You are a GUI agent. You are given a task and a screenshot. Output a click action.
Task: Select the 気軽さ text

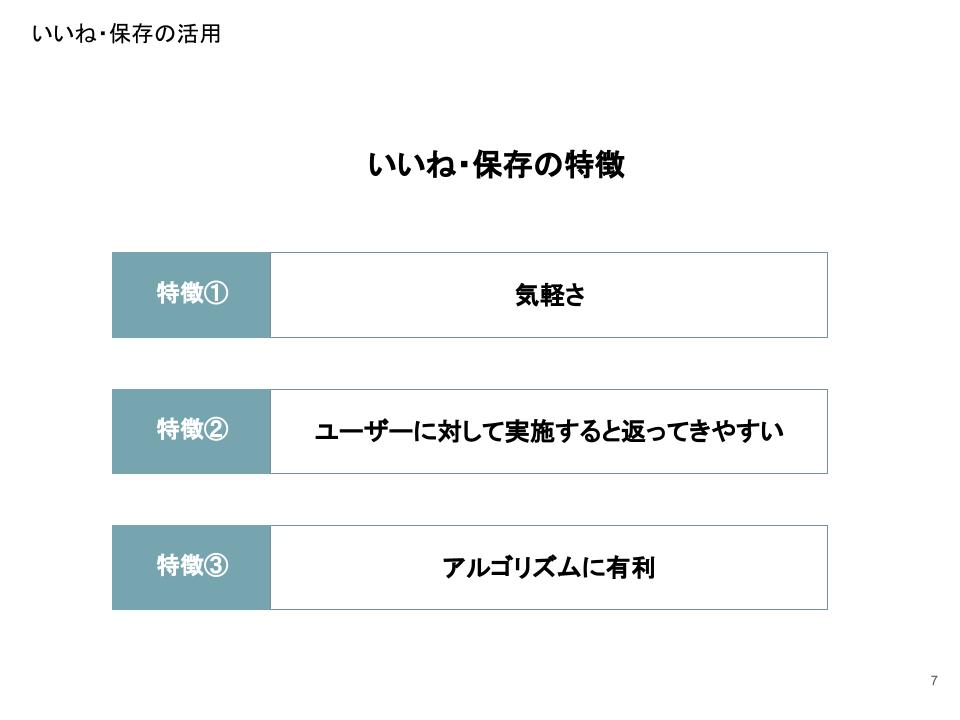(549, 296)
